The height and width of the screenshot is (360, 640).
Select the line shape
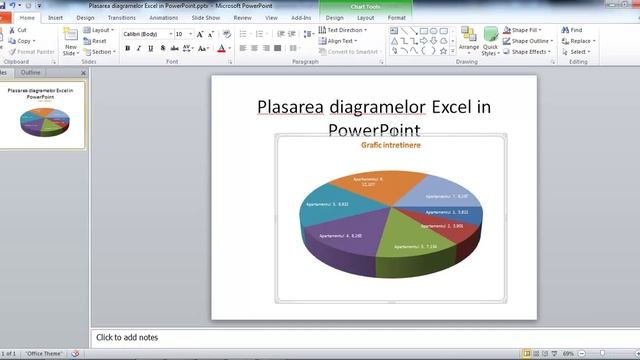pyautogui.click(x=404, y=31)
